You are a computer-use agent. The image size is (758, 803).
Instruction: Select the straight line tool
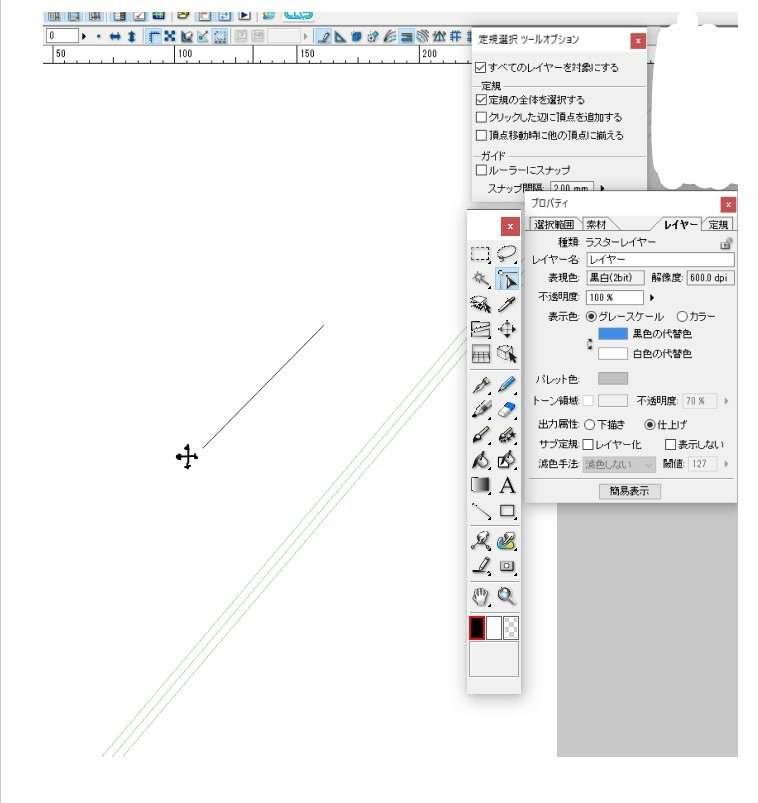click(480, 511)
